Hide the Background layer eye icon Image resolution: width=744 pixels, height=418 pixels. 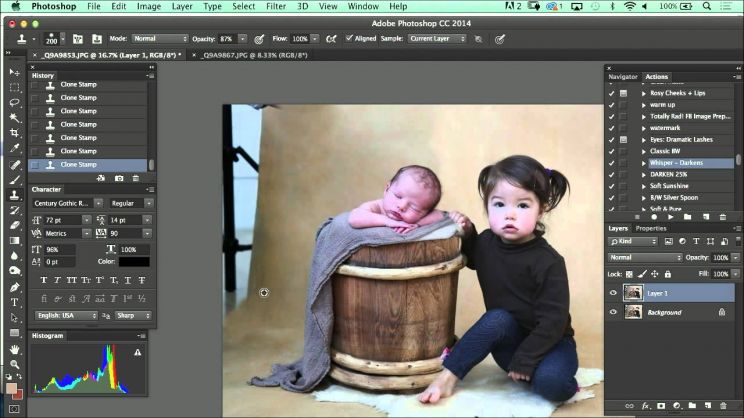click(x=613, y=312)
